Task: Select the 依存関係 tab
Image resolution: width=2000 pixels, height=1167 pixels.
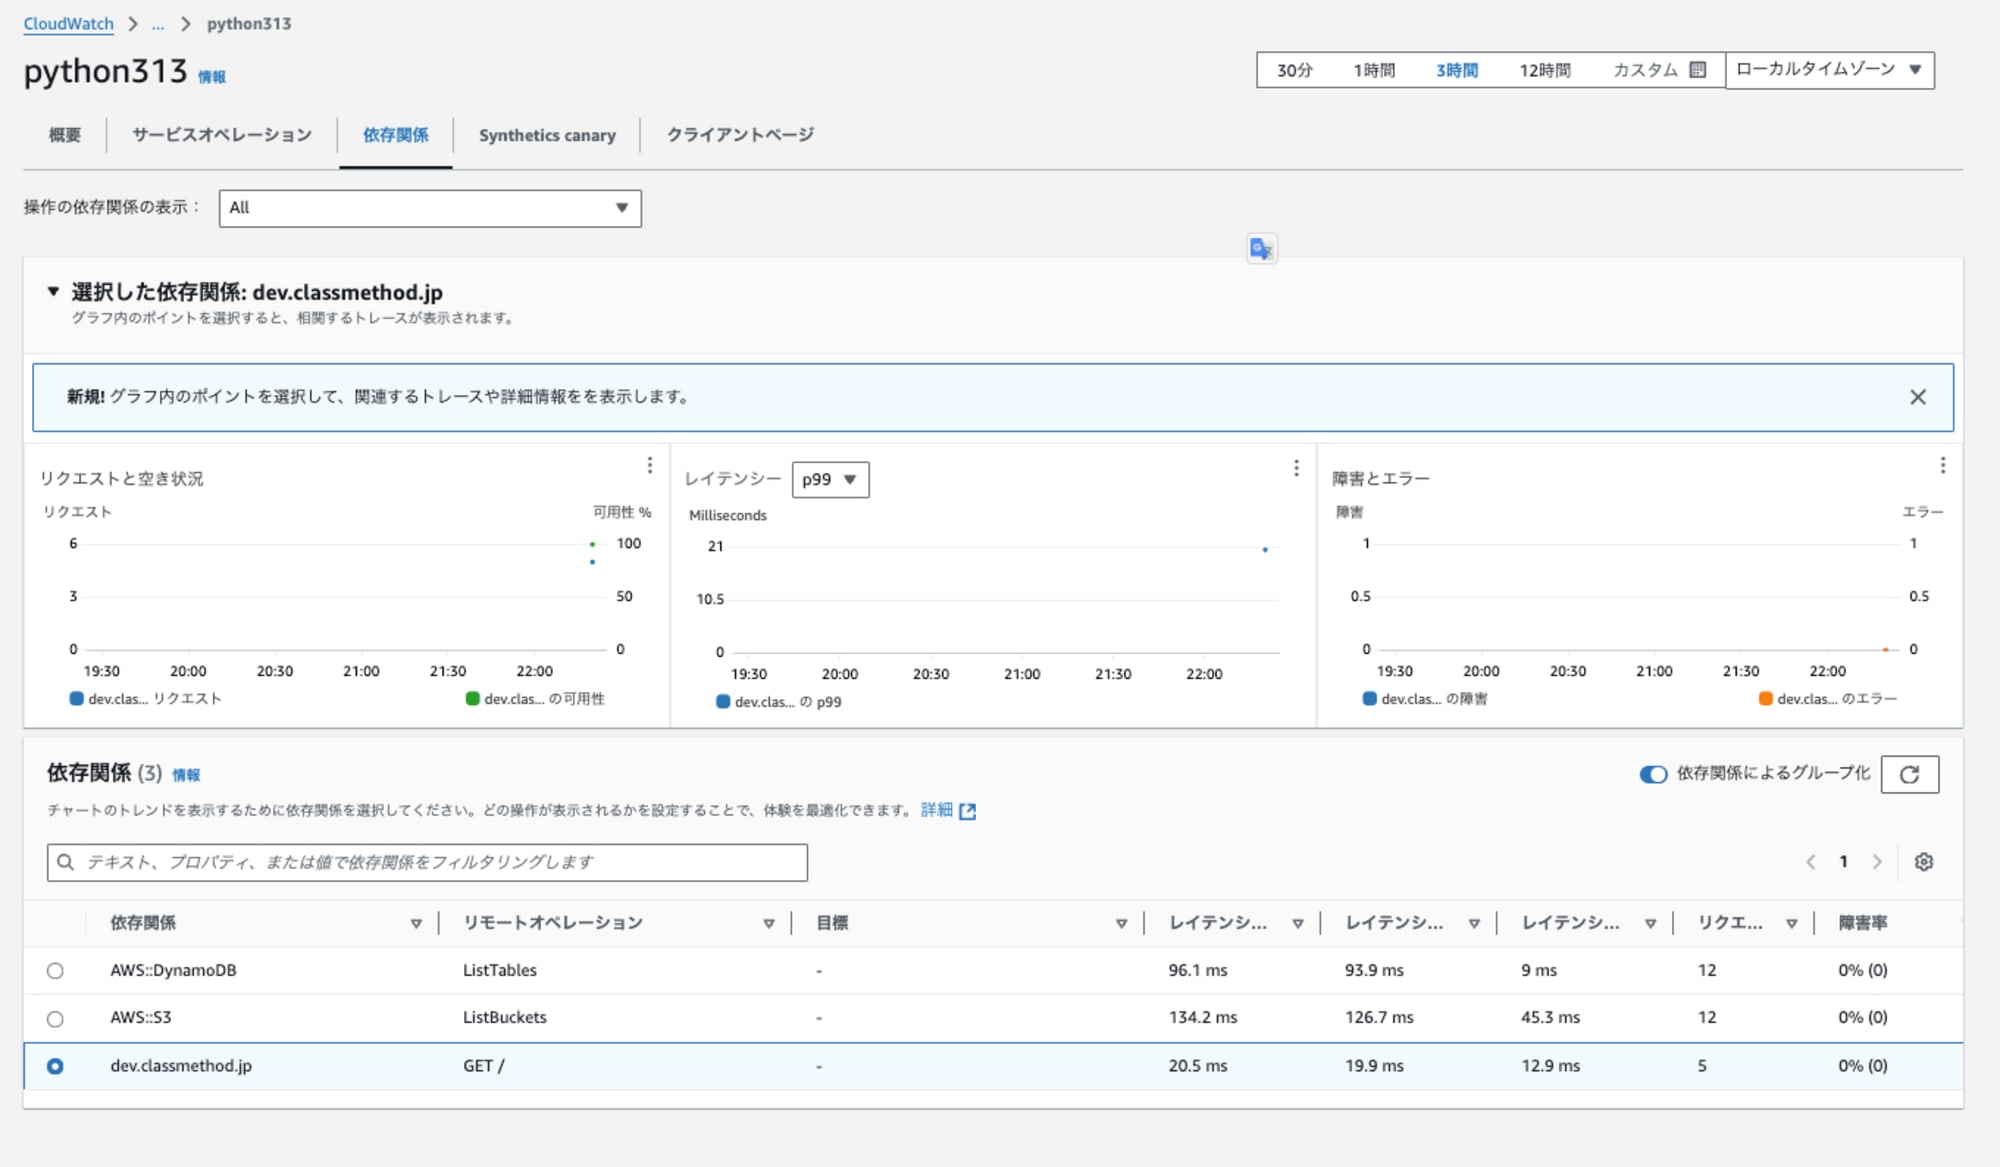Action: tap(396, 135)
